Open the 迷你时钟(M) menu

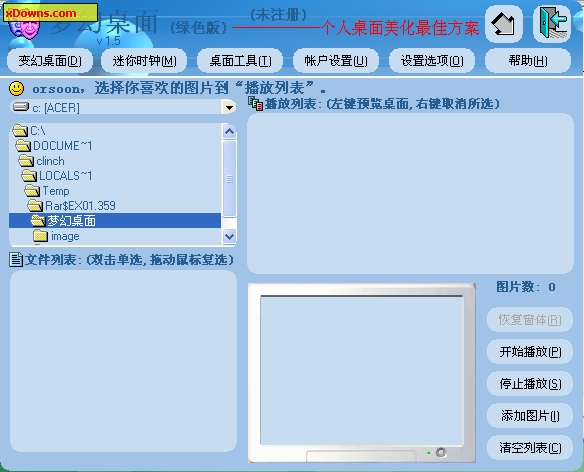pos(144,60)
